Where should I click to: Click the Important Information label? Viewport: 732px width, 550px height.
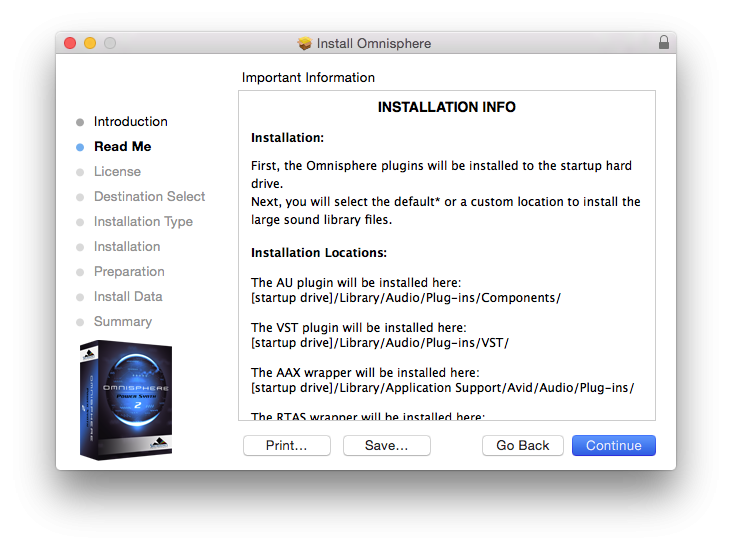(x=308, y=78)
